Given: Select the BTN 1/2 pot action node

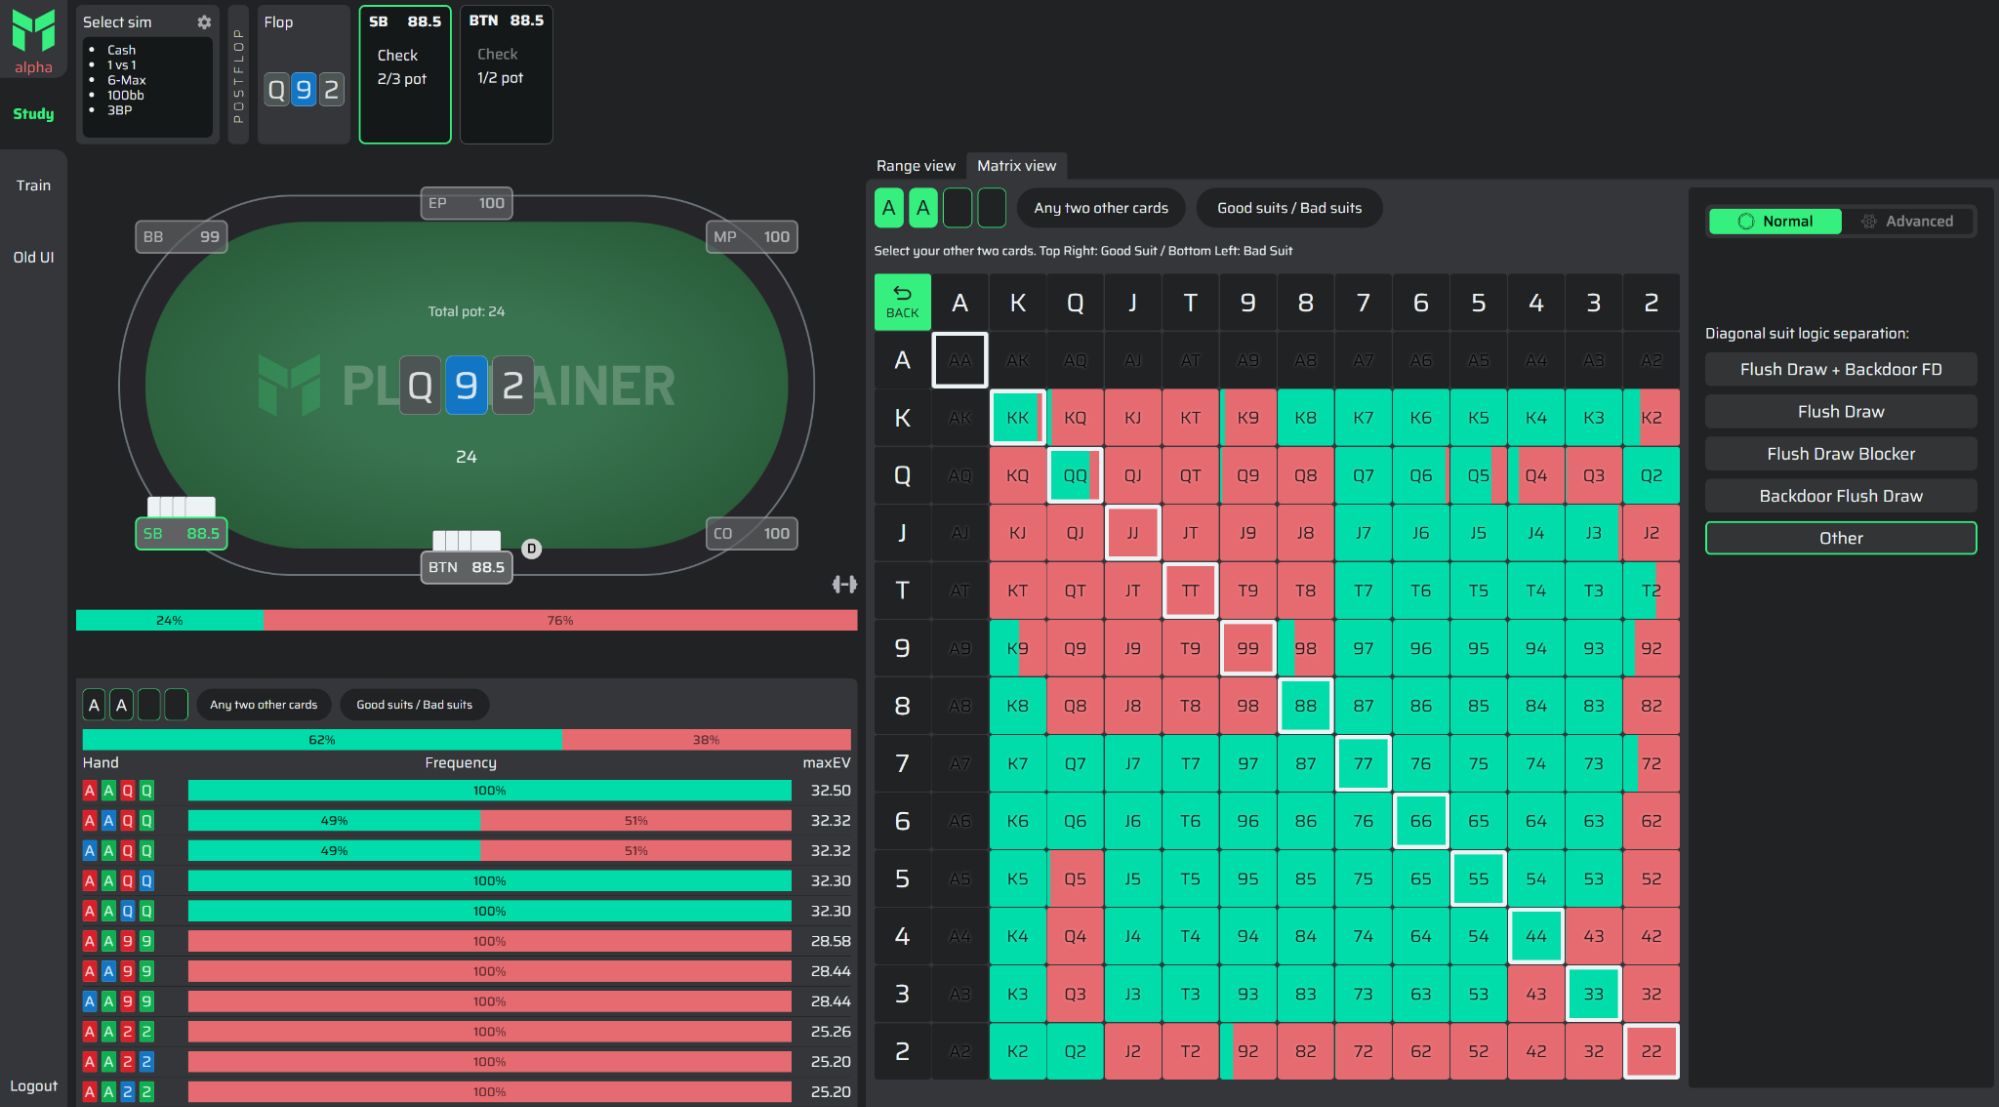Looking at the screenshot, I should point(500,78).
